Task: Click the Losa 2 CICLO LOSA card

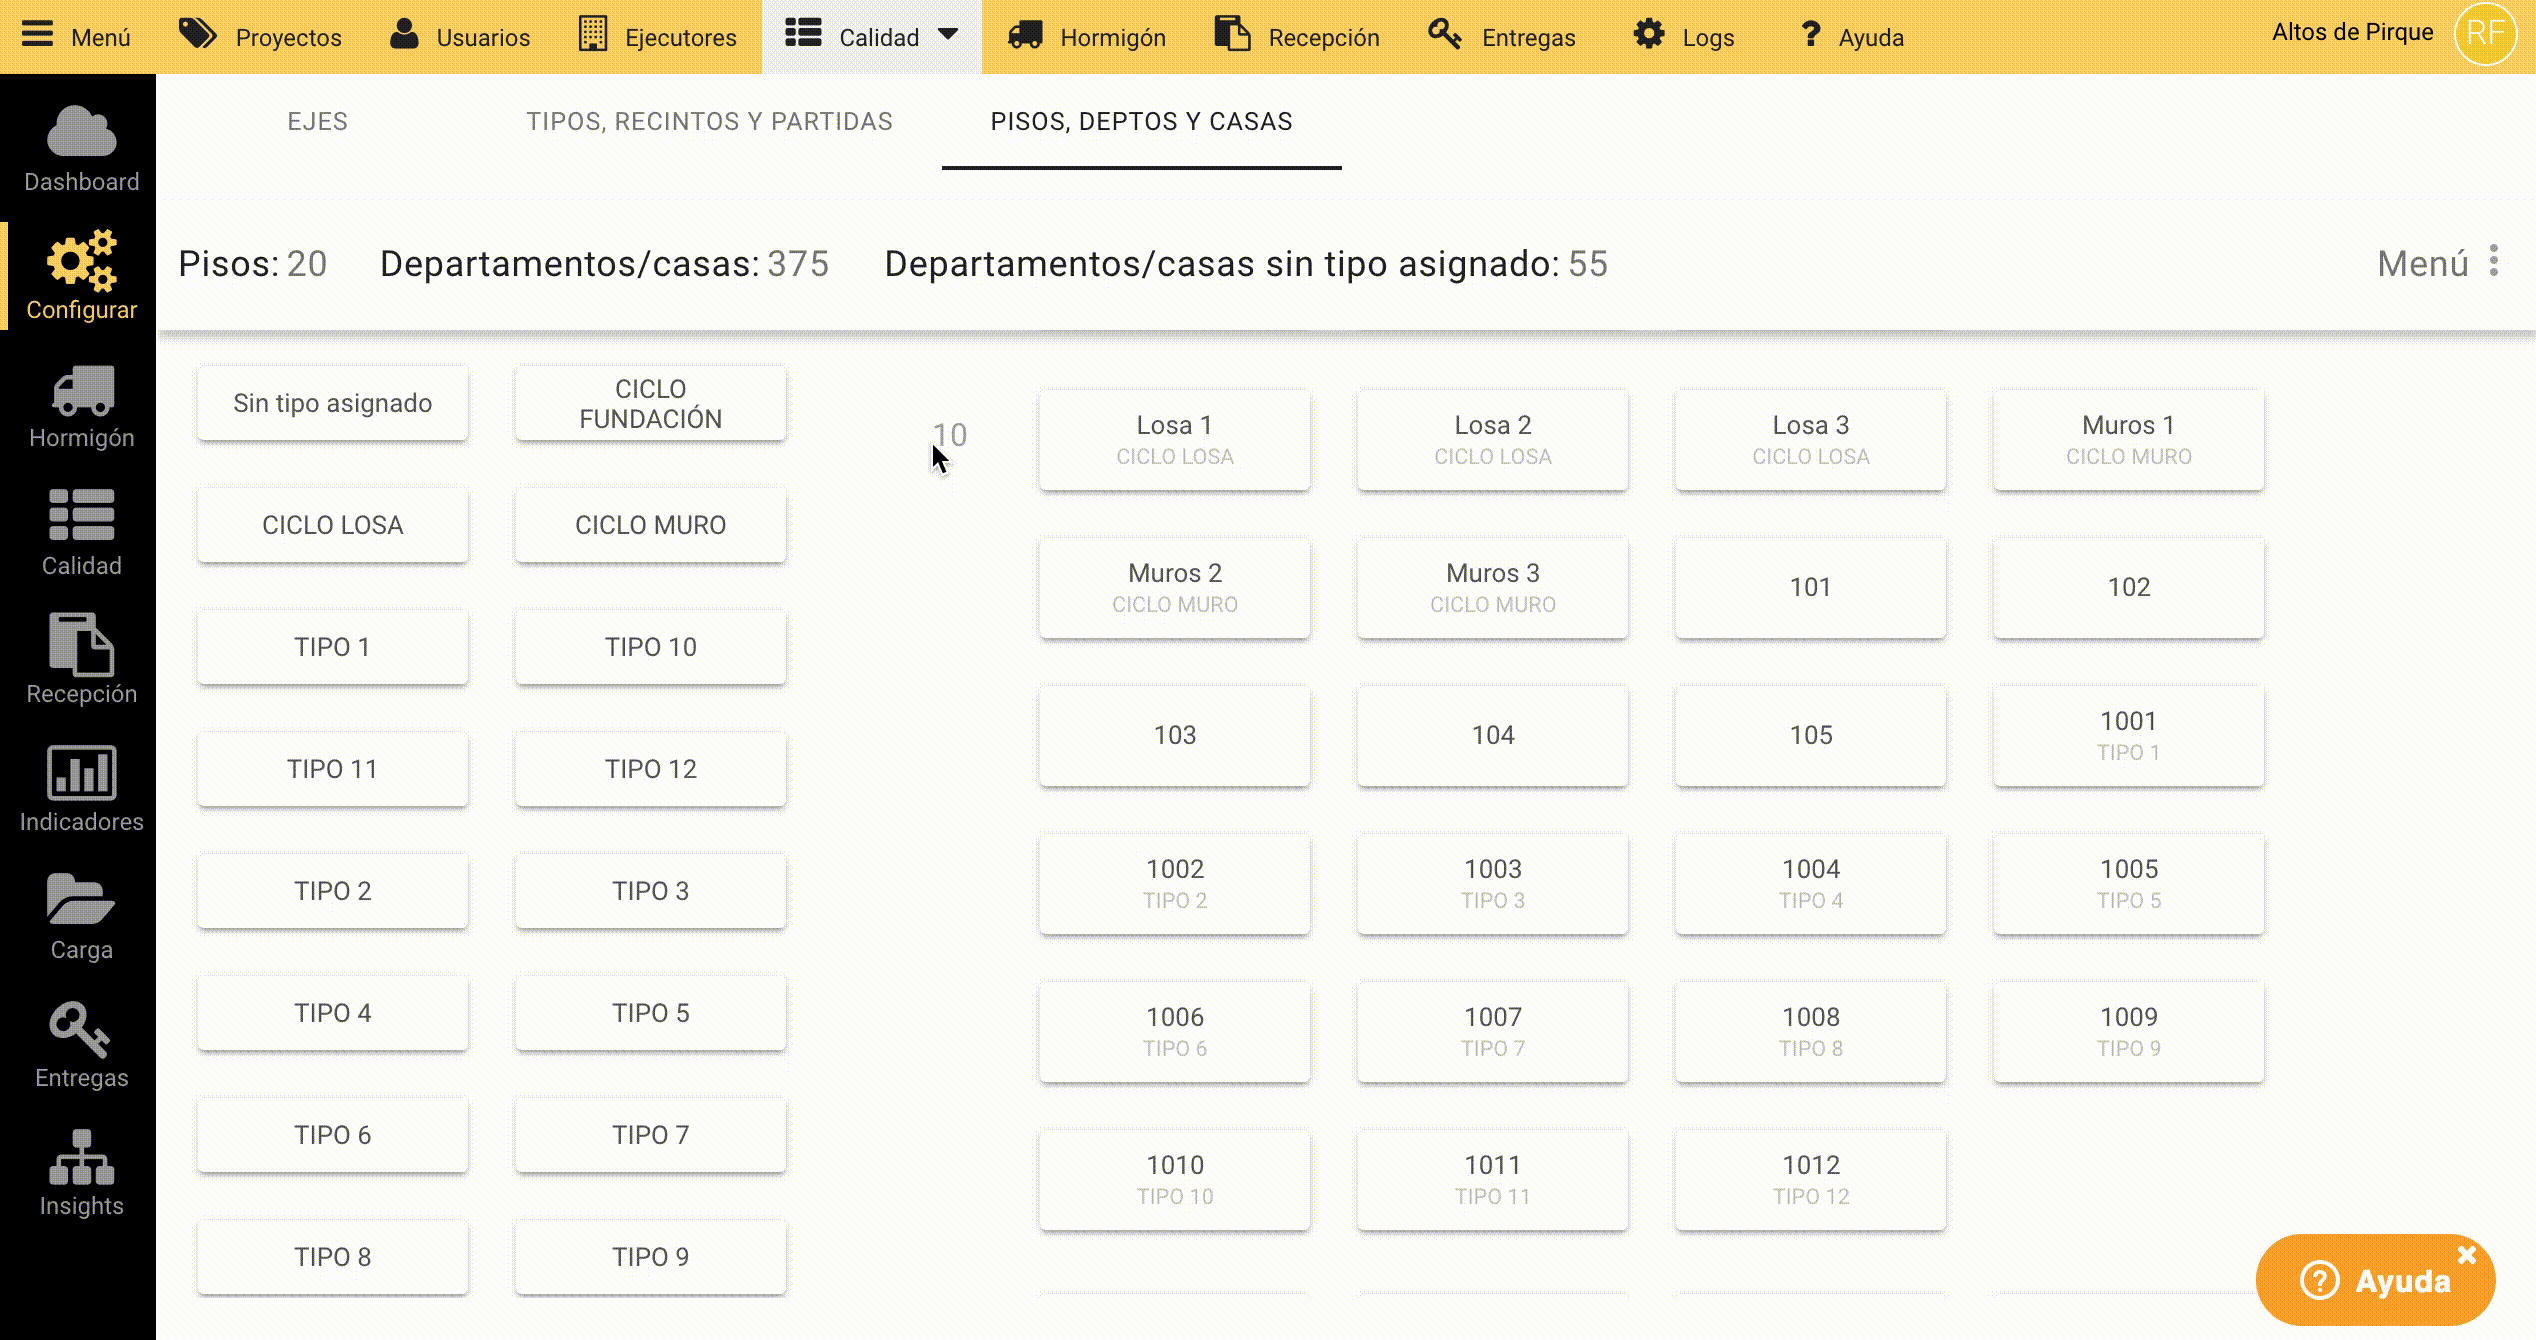Action: (1492, 440)
